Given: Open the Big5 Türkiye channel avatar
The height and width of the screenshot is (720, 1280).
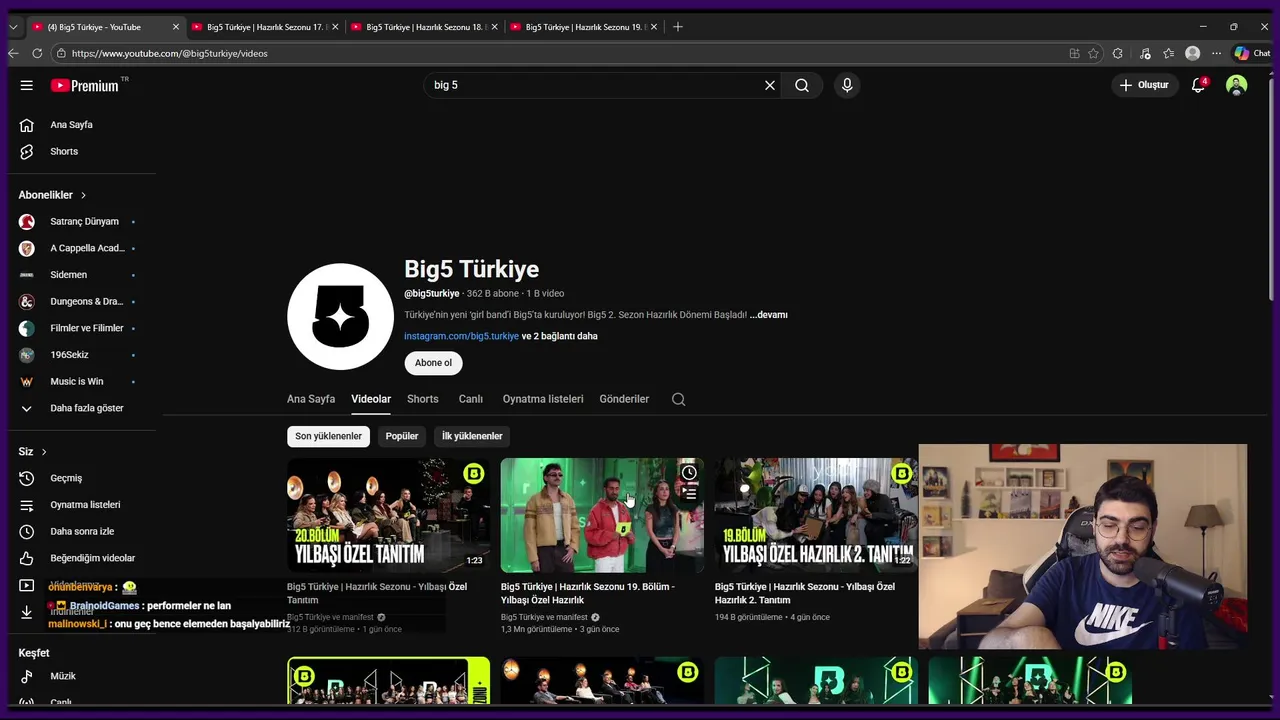Looking at the screenshot, I should [x=340, y=316].
